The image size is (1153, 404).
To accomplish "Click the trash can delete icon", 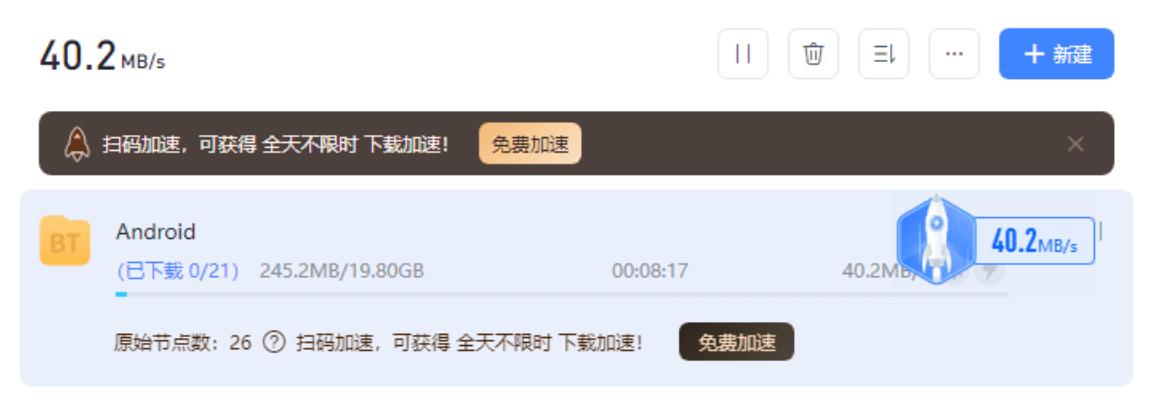I will click(x=813, y=54).
